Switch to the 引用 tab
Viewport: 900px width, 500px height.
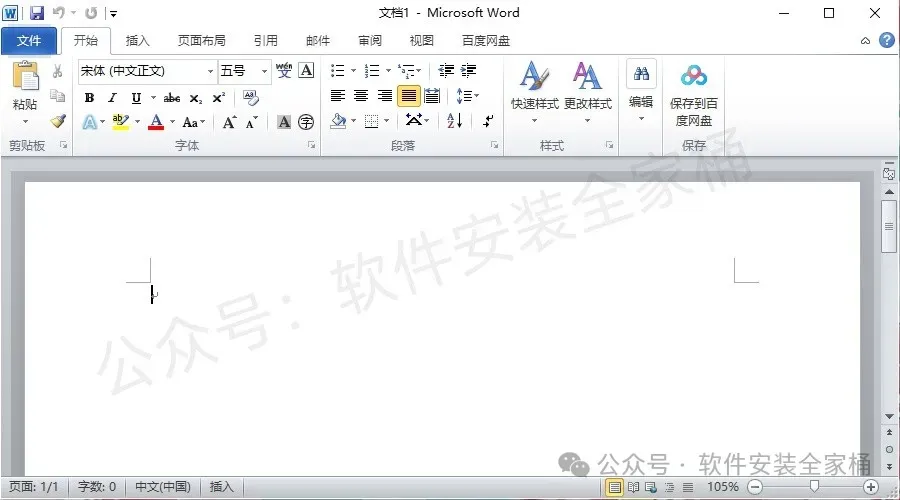pos(265,41)
